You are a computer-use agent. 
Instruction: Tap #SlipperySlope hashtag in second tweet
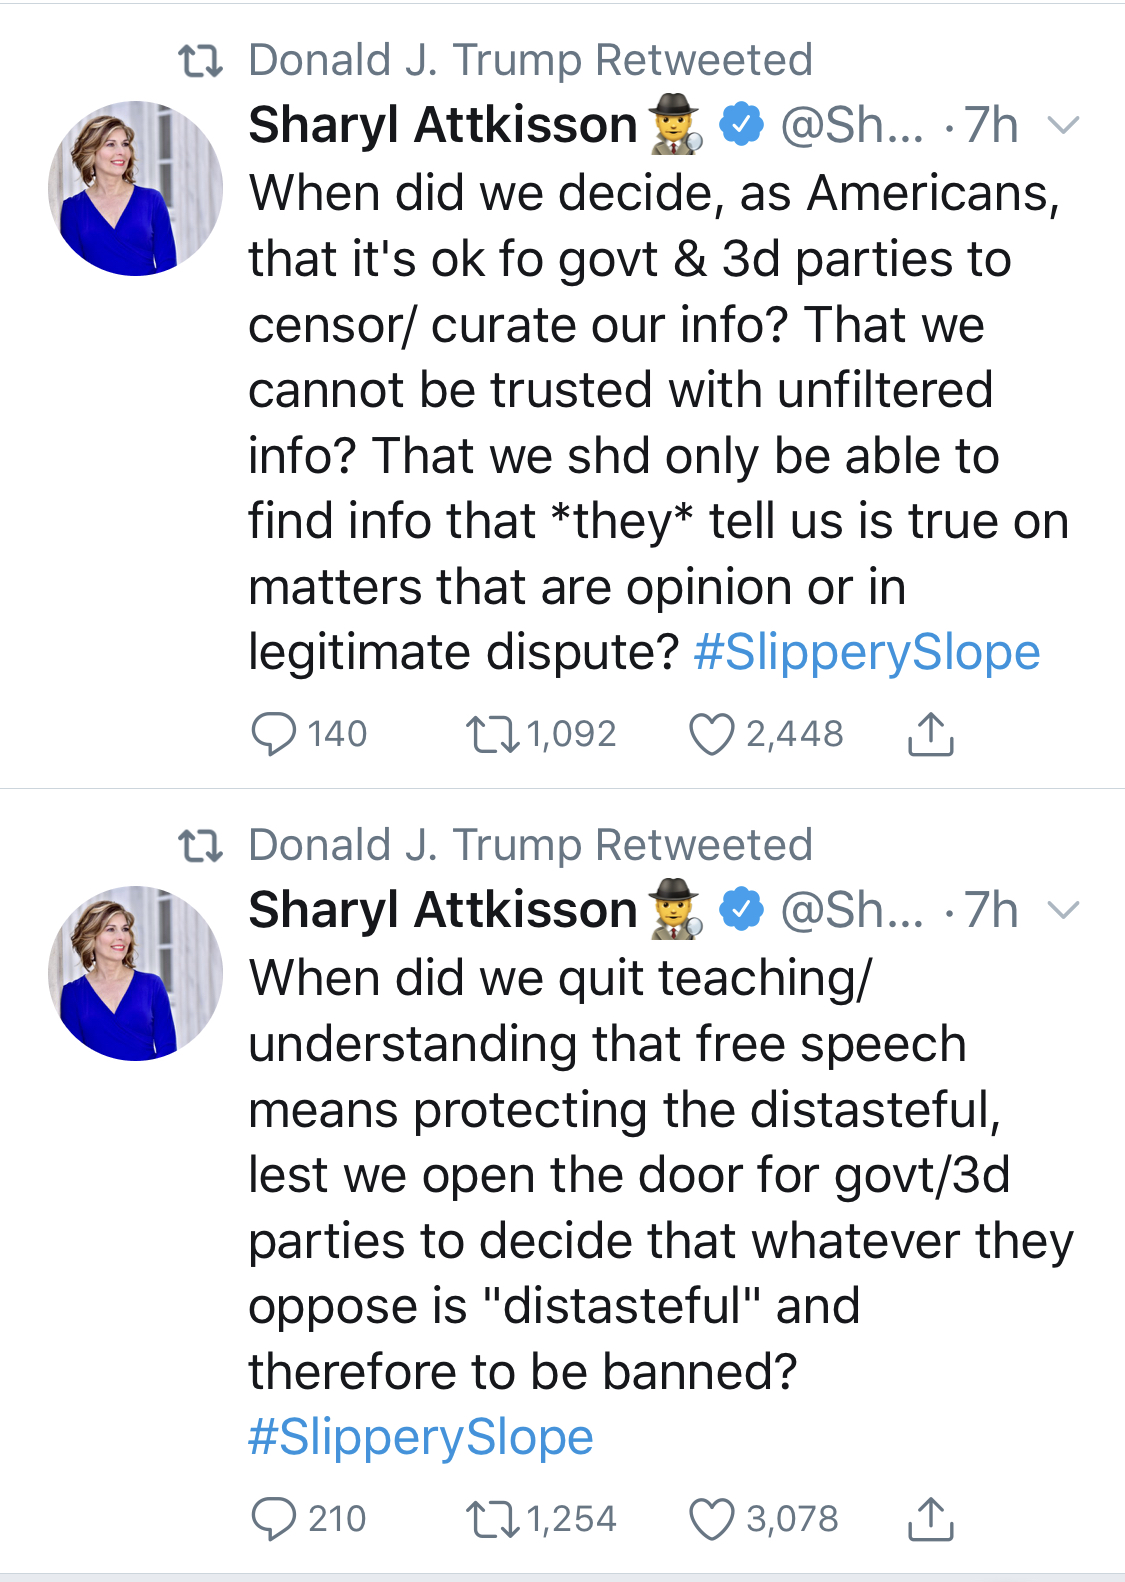point(421,1438)
